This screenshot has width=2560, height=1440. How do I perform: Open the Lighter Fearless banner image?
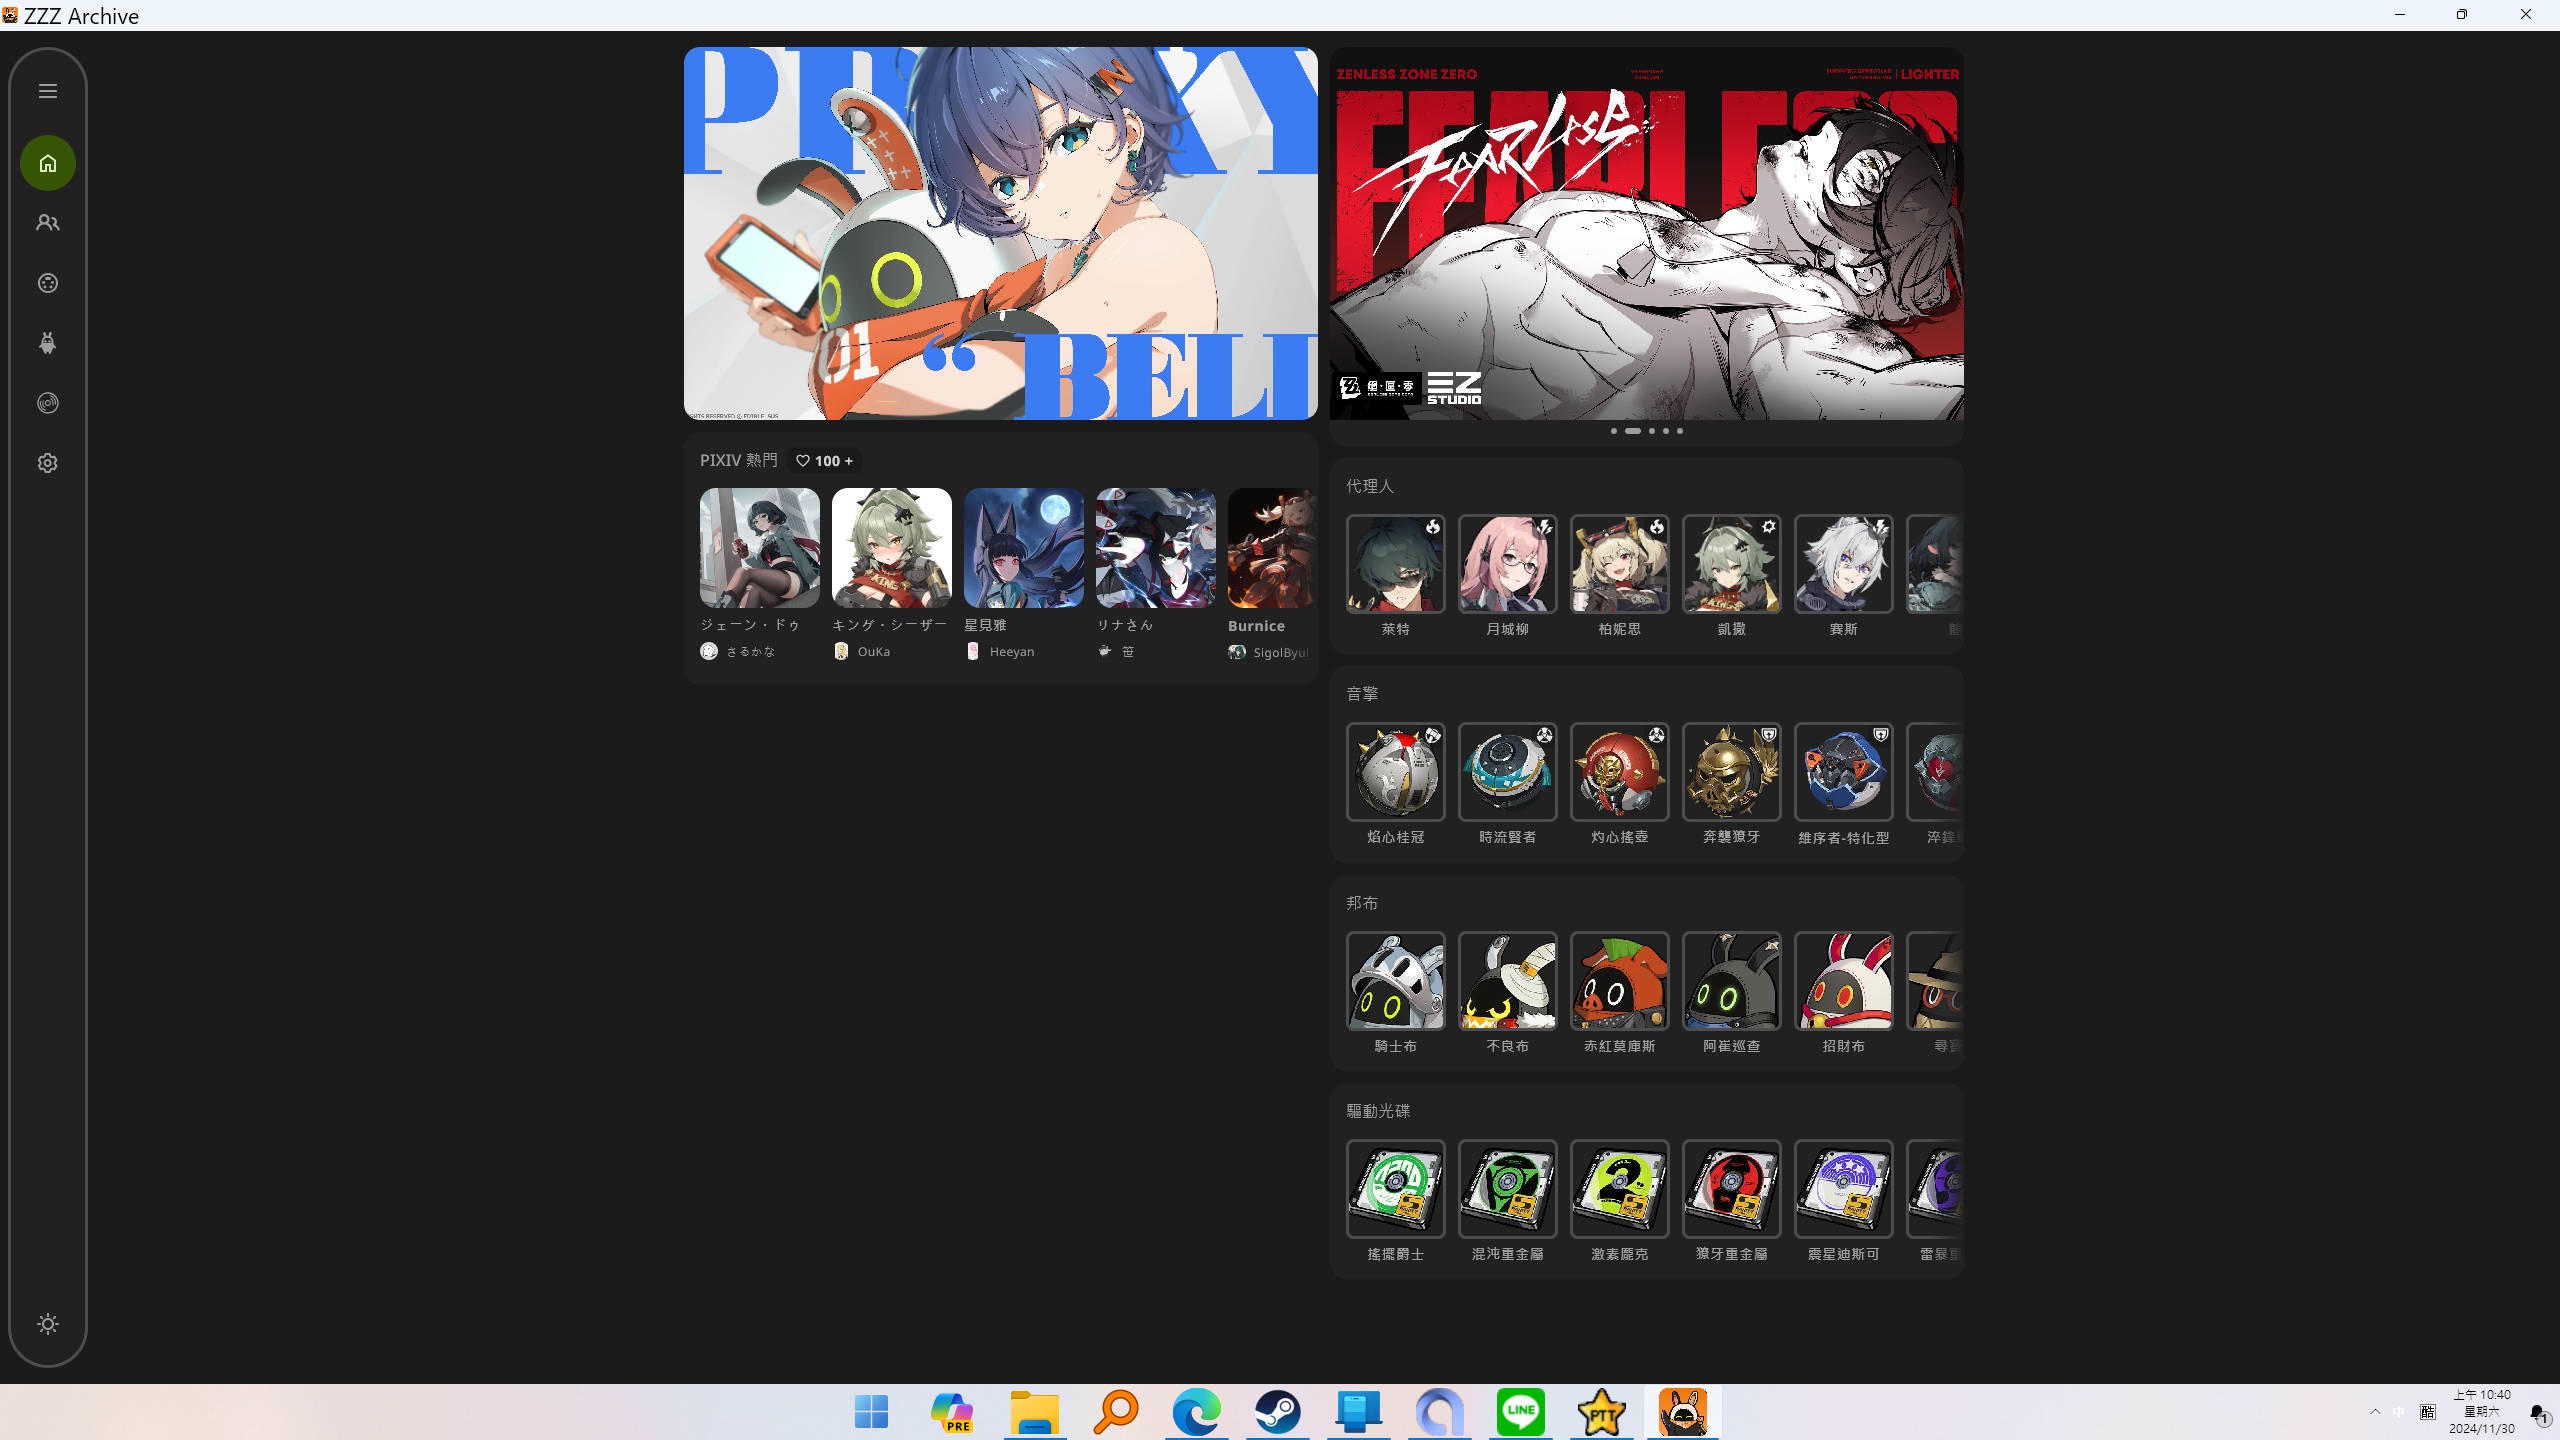pyautogui.click(x=1647, y=233)
